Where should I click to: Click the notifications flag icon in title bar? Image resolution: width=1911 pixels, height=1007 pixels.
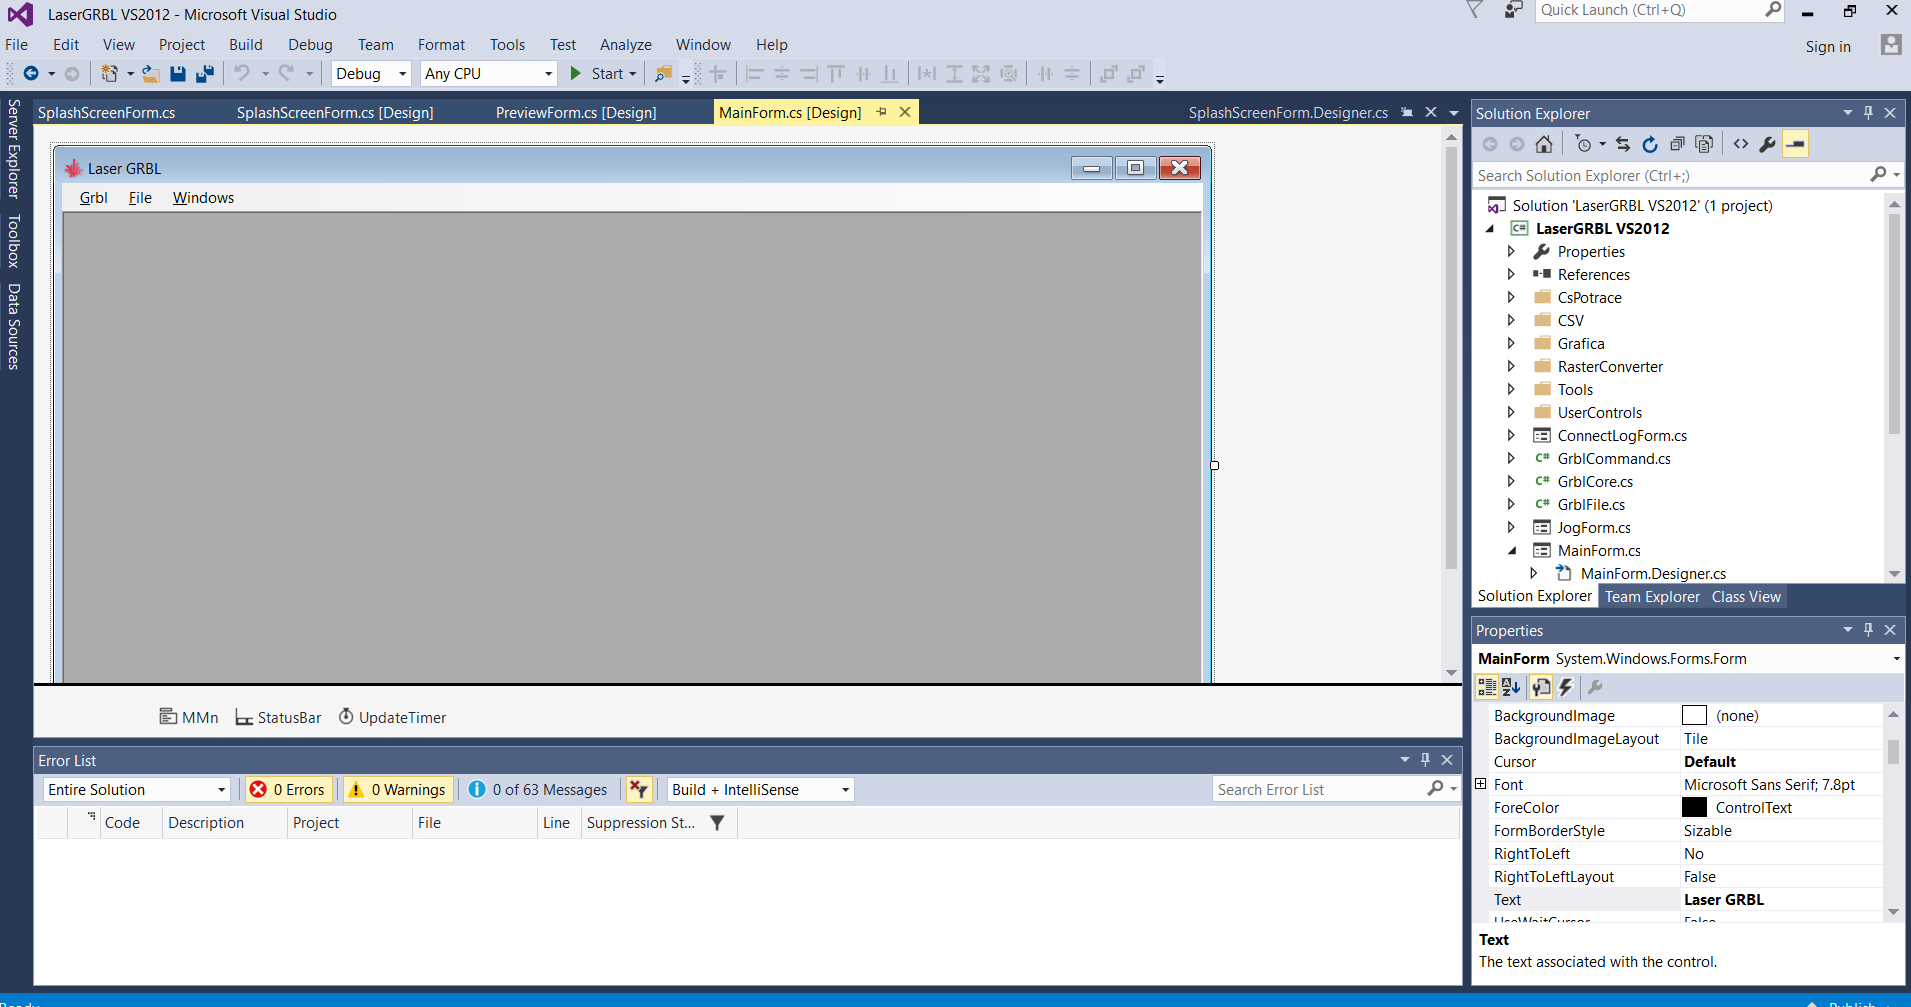click(1474, 10)
